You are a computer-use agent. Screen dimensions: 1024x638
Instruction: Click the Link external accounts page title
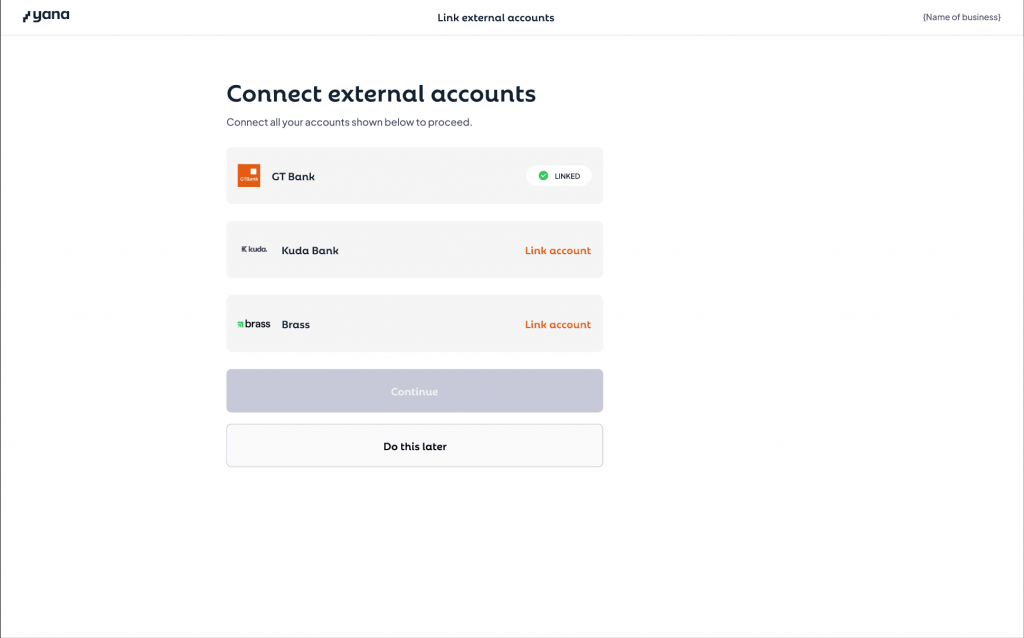495,17
